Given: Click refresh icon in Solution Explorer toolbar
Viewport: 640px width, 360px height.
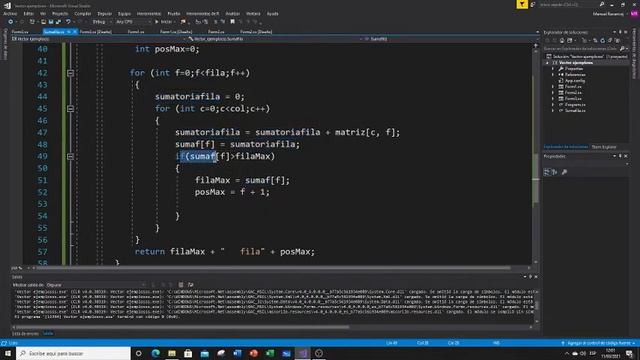Looking at the screenshot, I should (603, 40).
